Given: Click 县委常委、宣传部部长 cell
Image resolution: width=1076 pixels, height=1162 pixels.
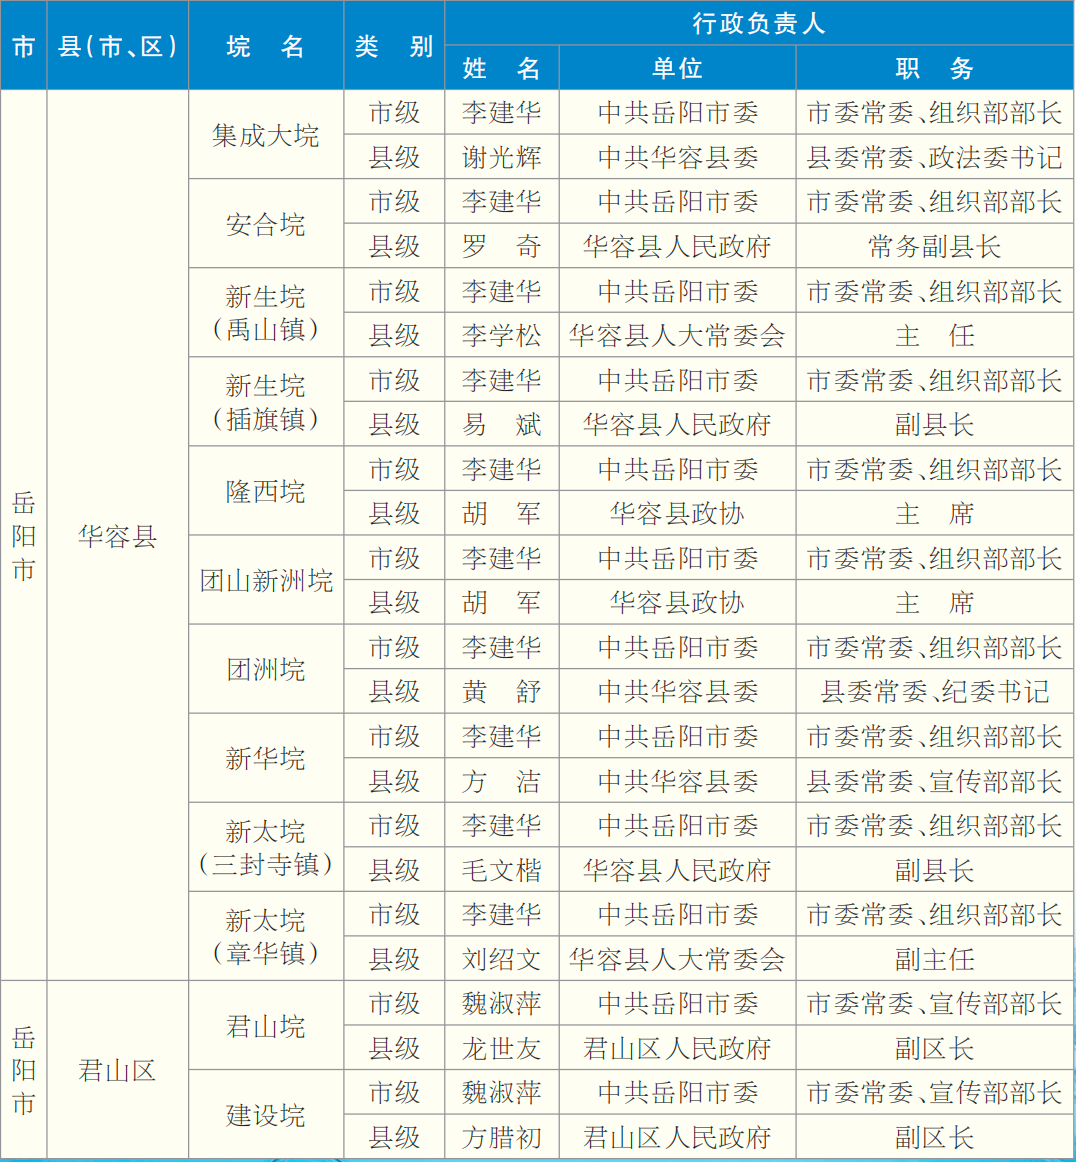Looking at the screenshot, I should point(934,780).
